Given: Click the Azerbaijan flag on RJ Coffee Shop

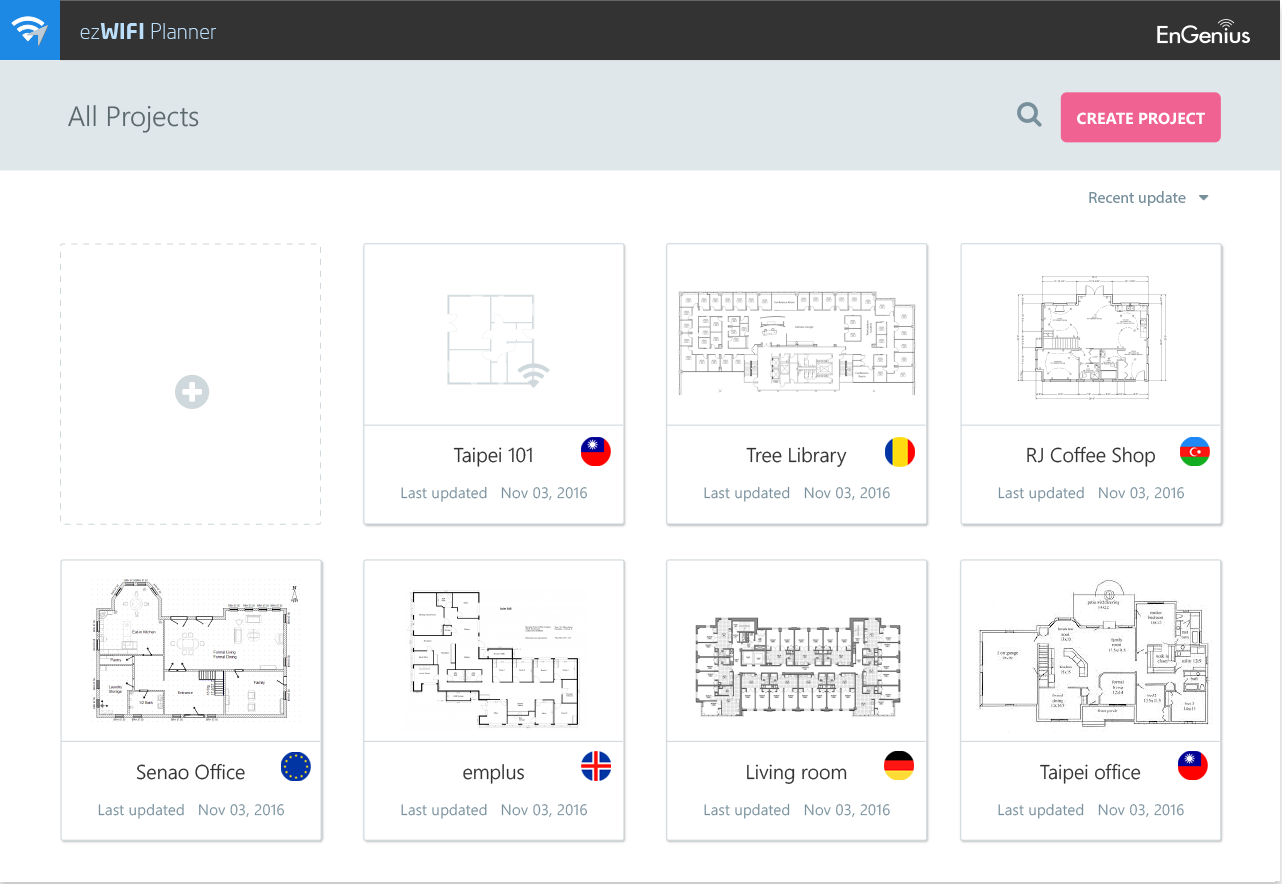Looking at the screenshot, I should [x=1195, y=452].
